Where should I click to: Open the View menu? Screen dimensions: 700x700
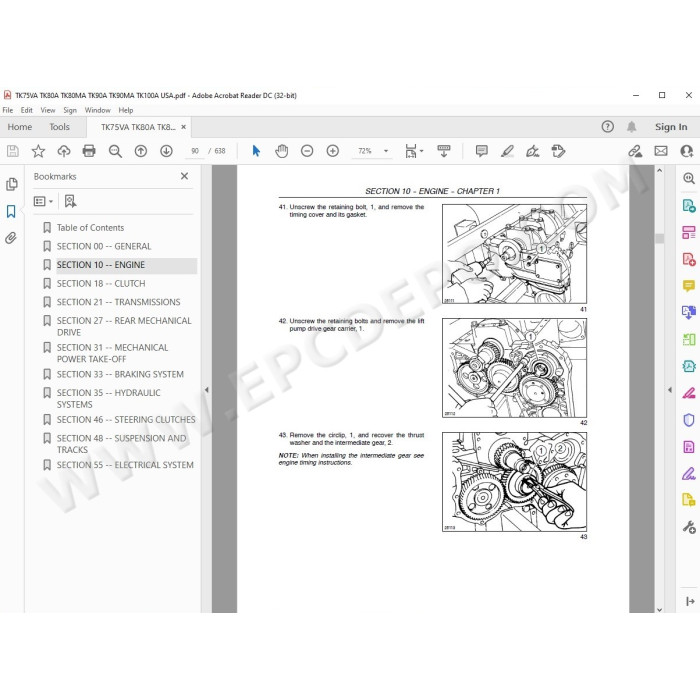point(48,110)
